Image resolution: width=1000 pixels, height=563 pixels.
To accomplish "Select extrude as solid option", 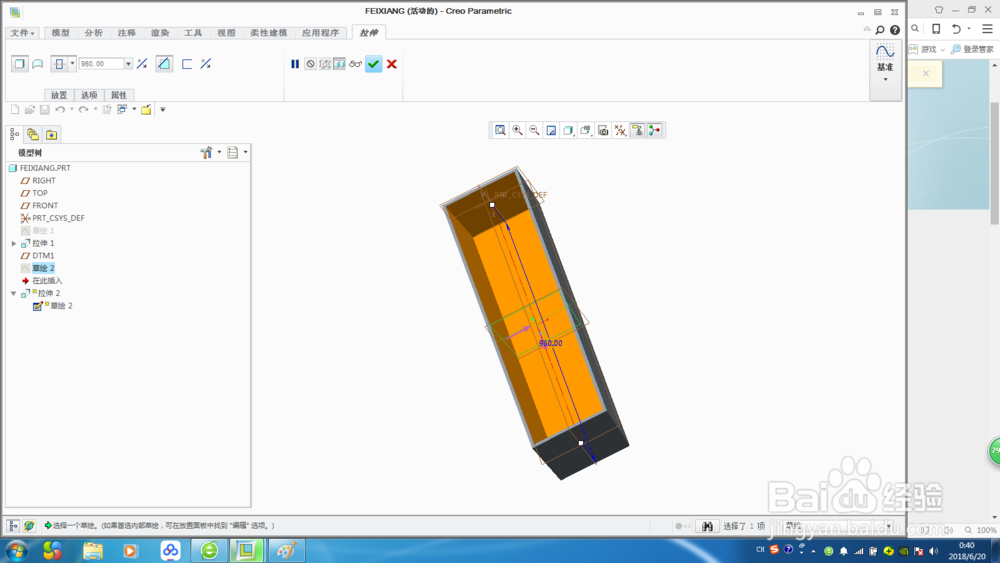I will [x=20, y=64].
